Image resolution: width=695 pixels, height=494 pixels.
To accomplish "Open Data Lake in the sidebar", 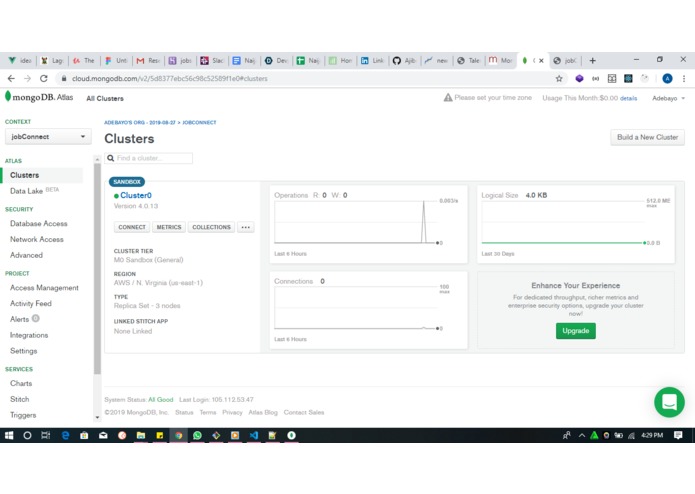I will point(27,191).
